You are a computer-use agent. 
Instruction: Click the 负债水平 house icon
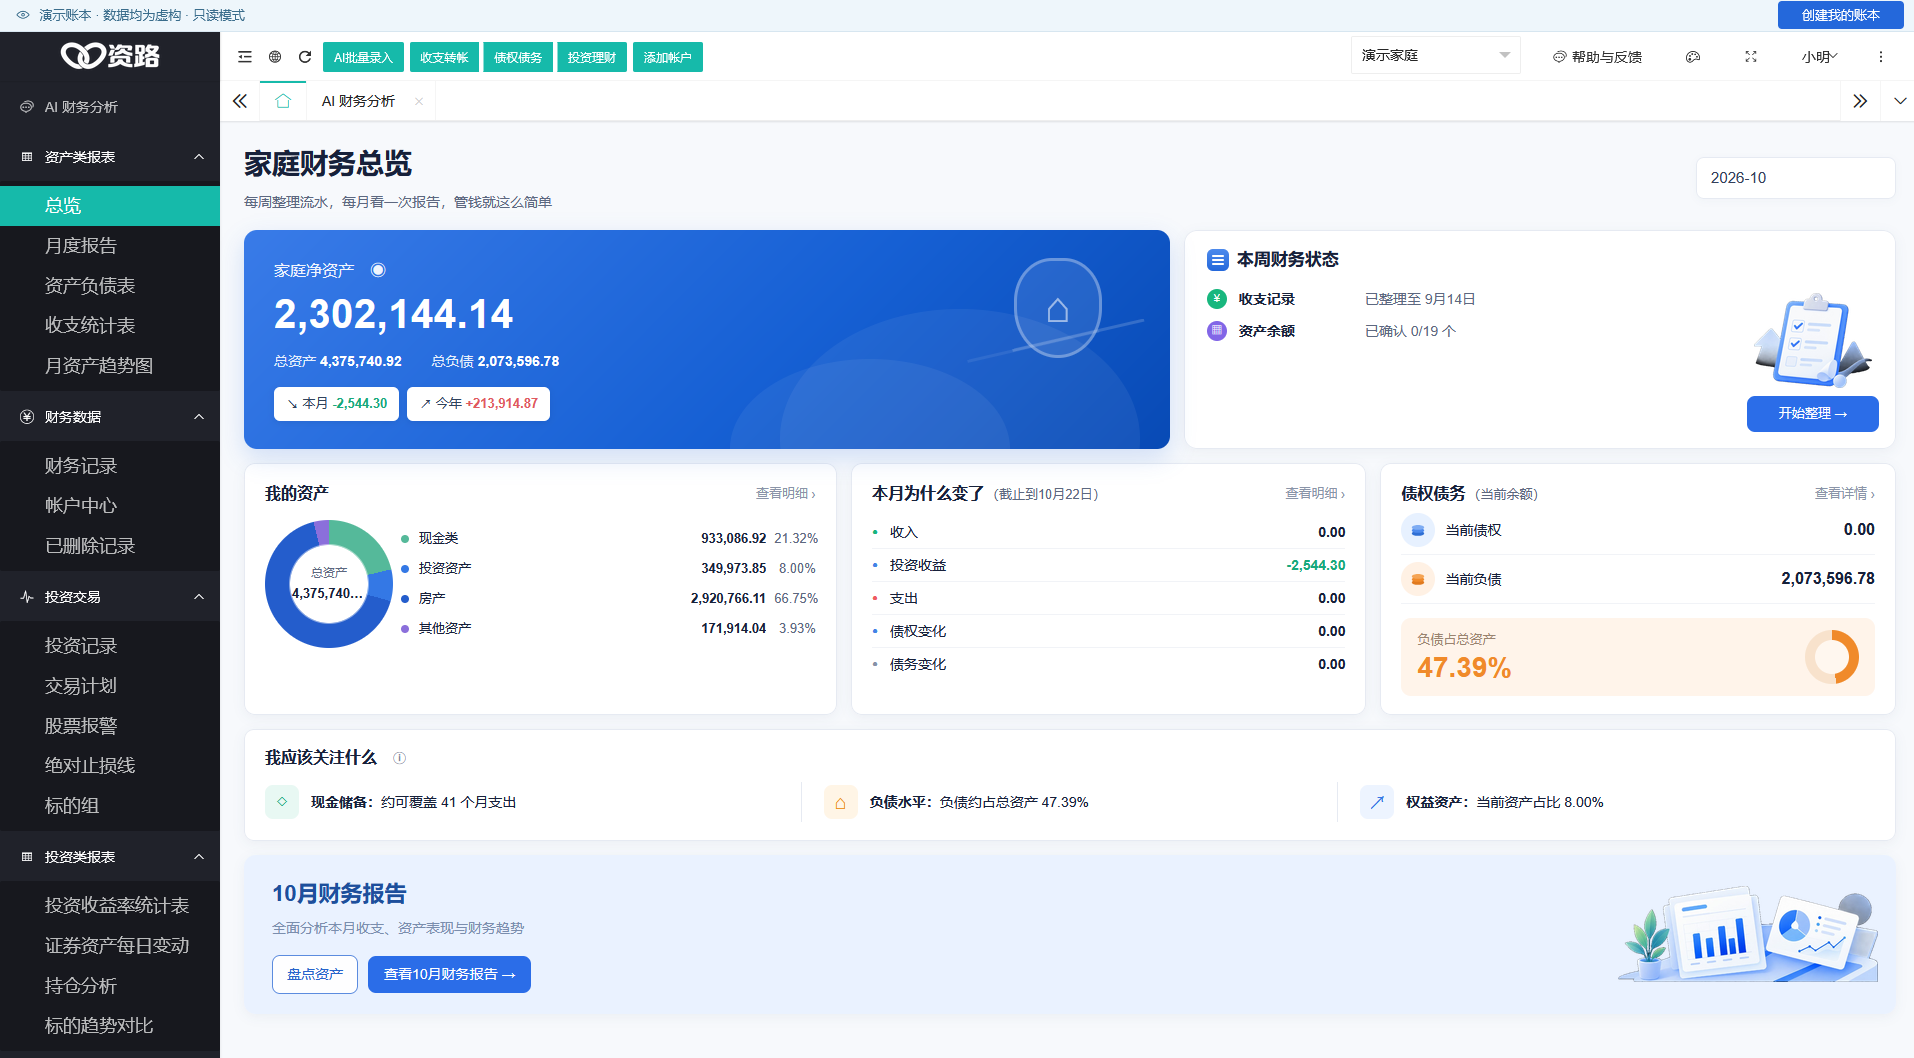click(840, 802)
